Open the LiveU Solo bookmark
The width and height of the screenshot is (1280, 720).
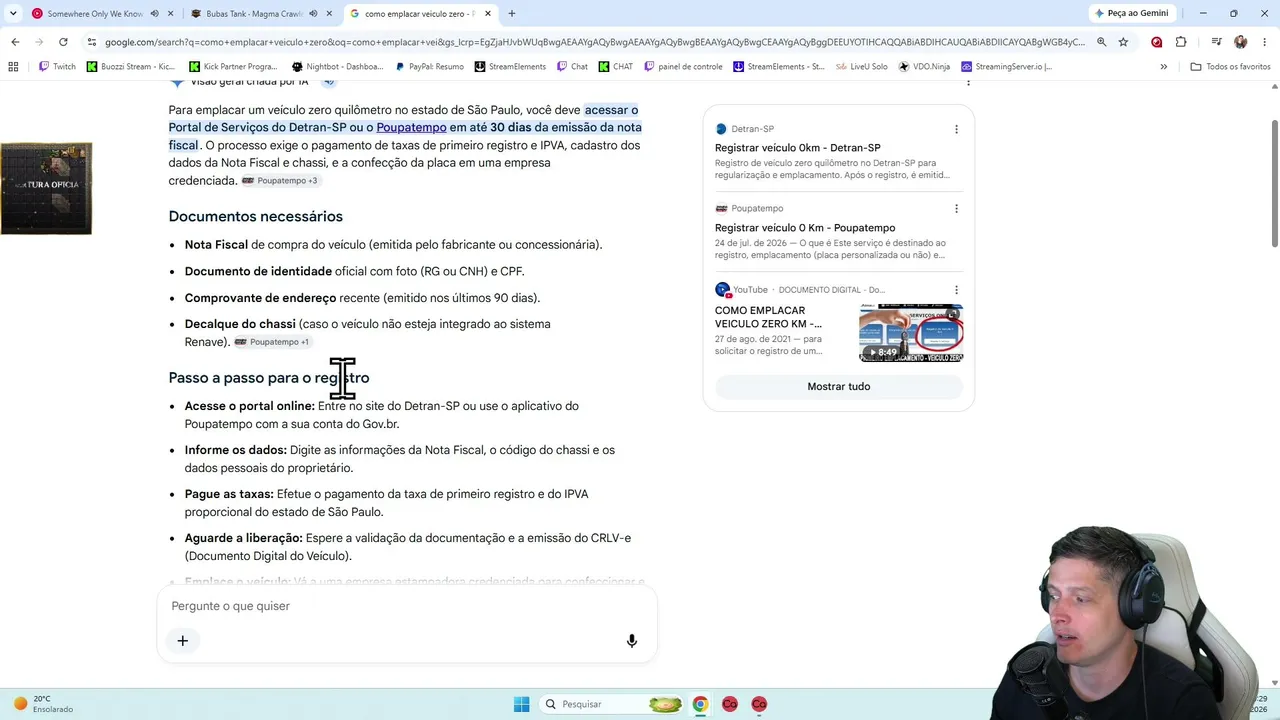[x=861, y=67]
